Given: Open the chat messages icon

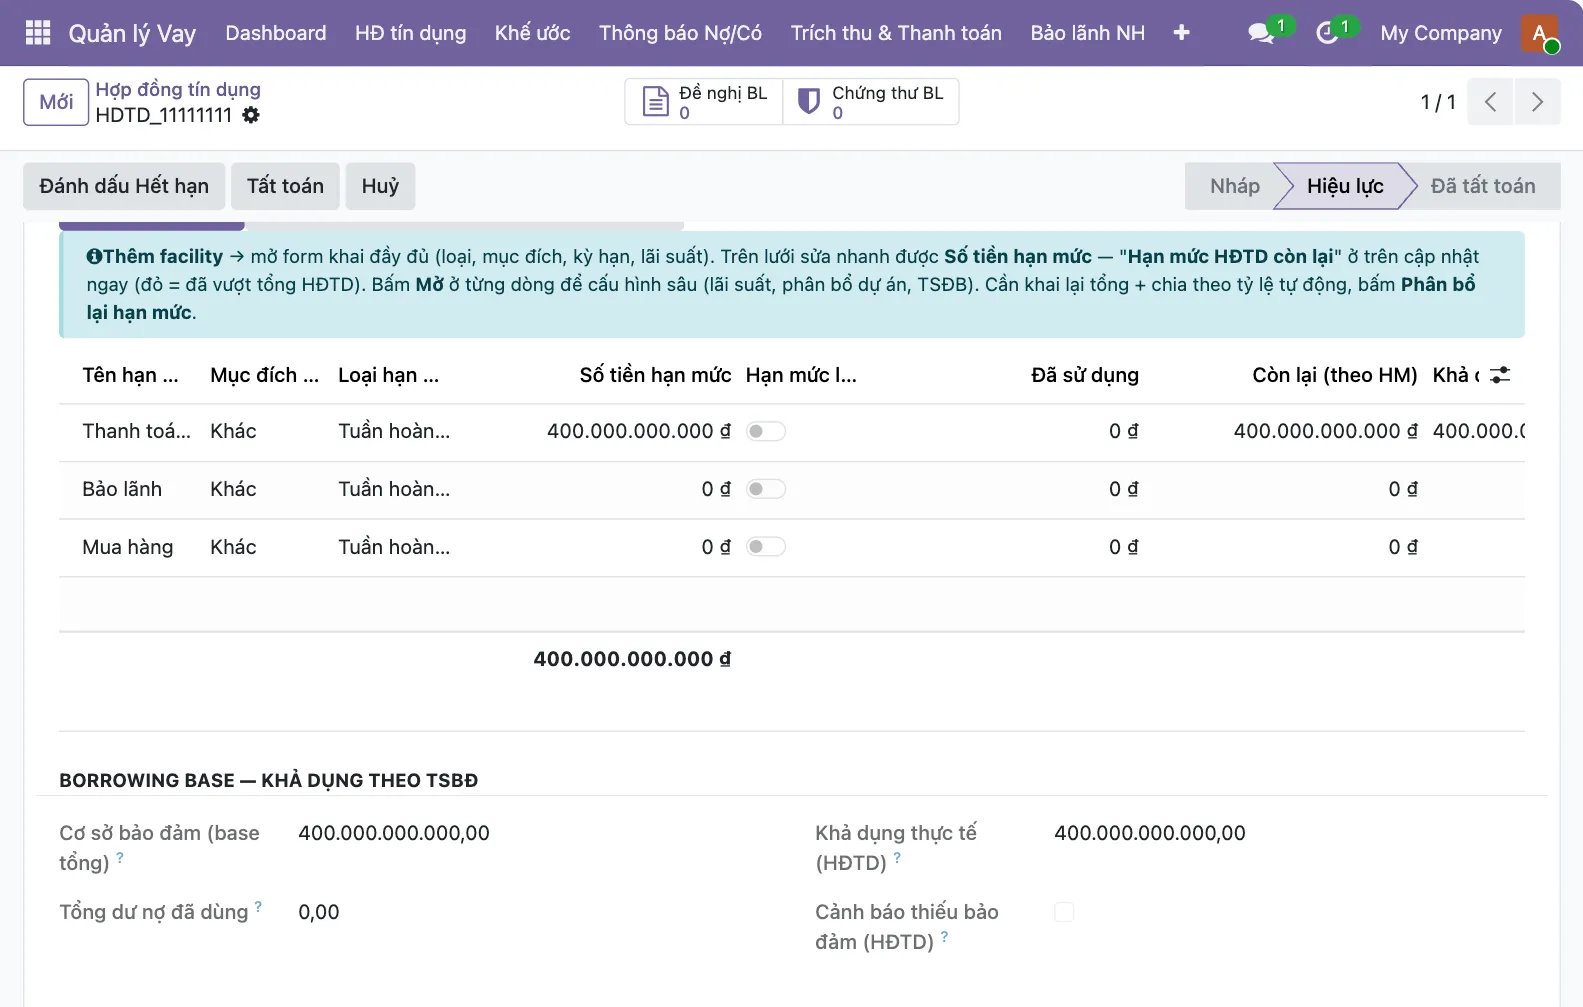Looking at the screenshot, I should [x=1261, y=33].
